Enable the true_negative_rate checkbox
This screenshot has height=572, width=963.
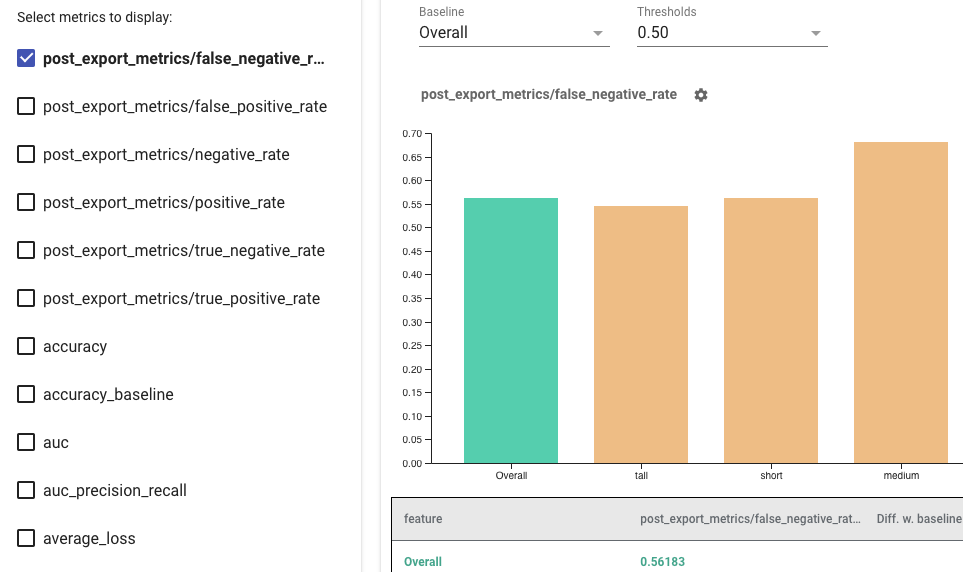[x=27, y=250]
